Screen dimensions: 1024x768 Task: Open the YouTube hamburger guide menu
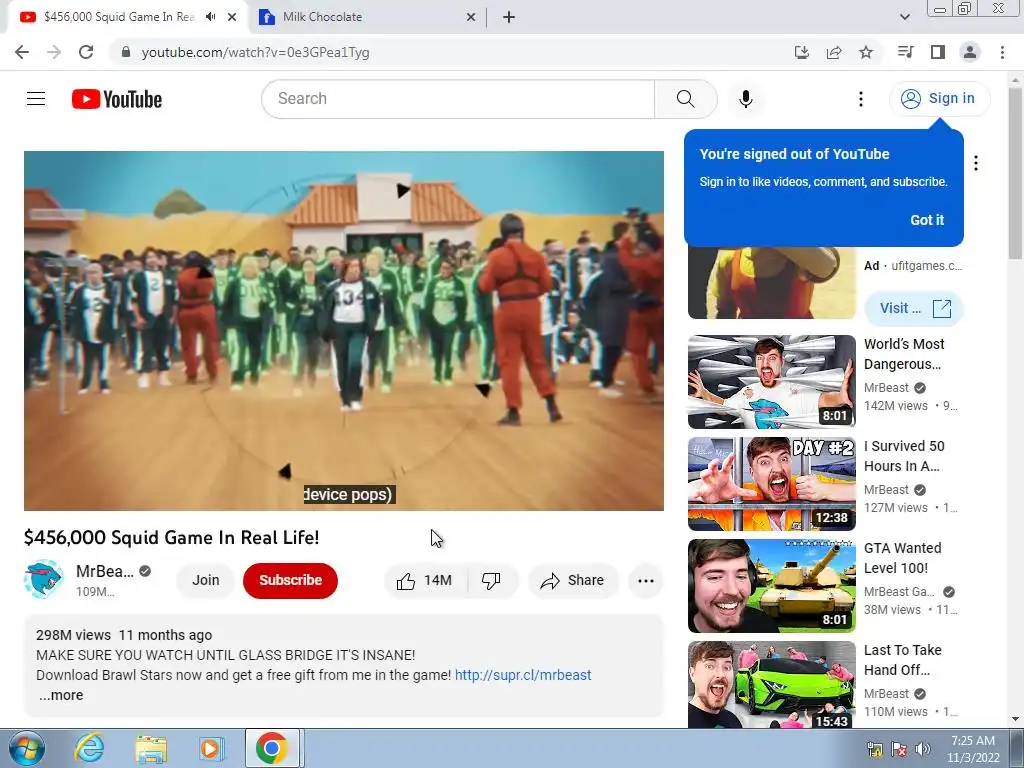tap(36, 99)
